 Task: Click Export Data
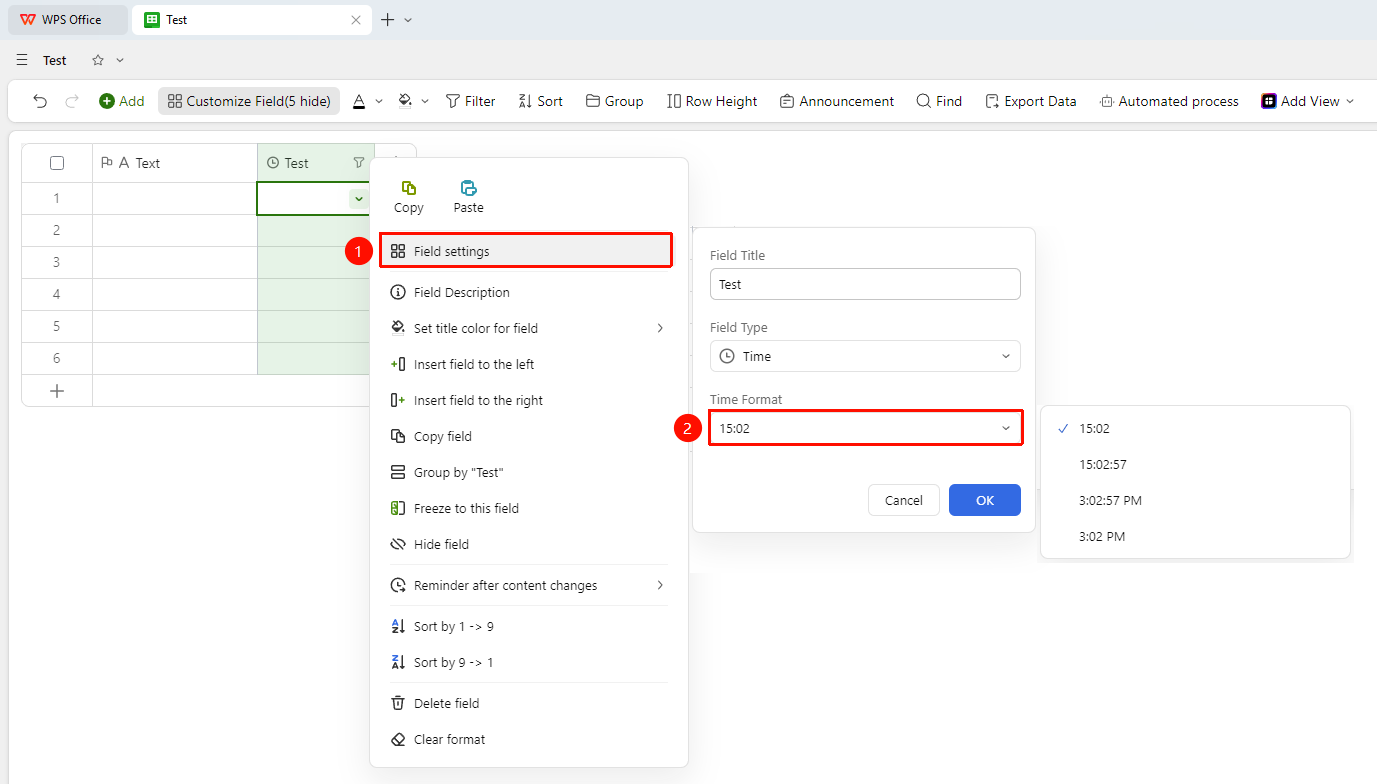pos(1030,101)
